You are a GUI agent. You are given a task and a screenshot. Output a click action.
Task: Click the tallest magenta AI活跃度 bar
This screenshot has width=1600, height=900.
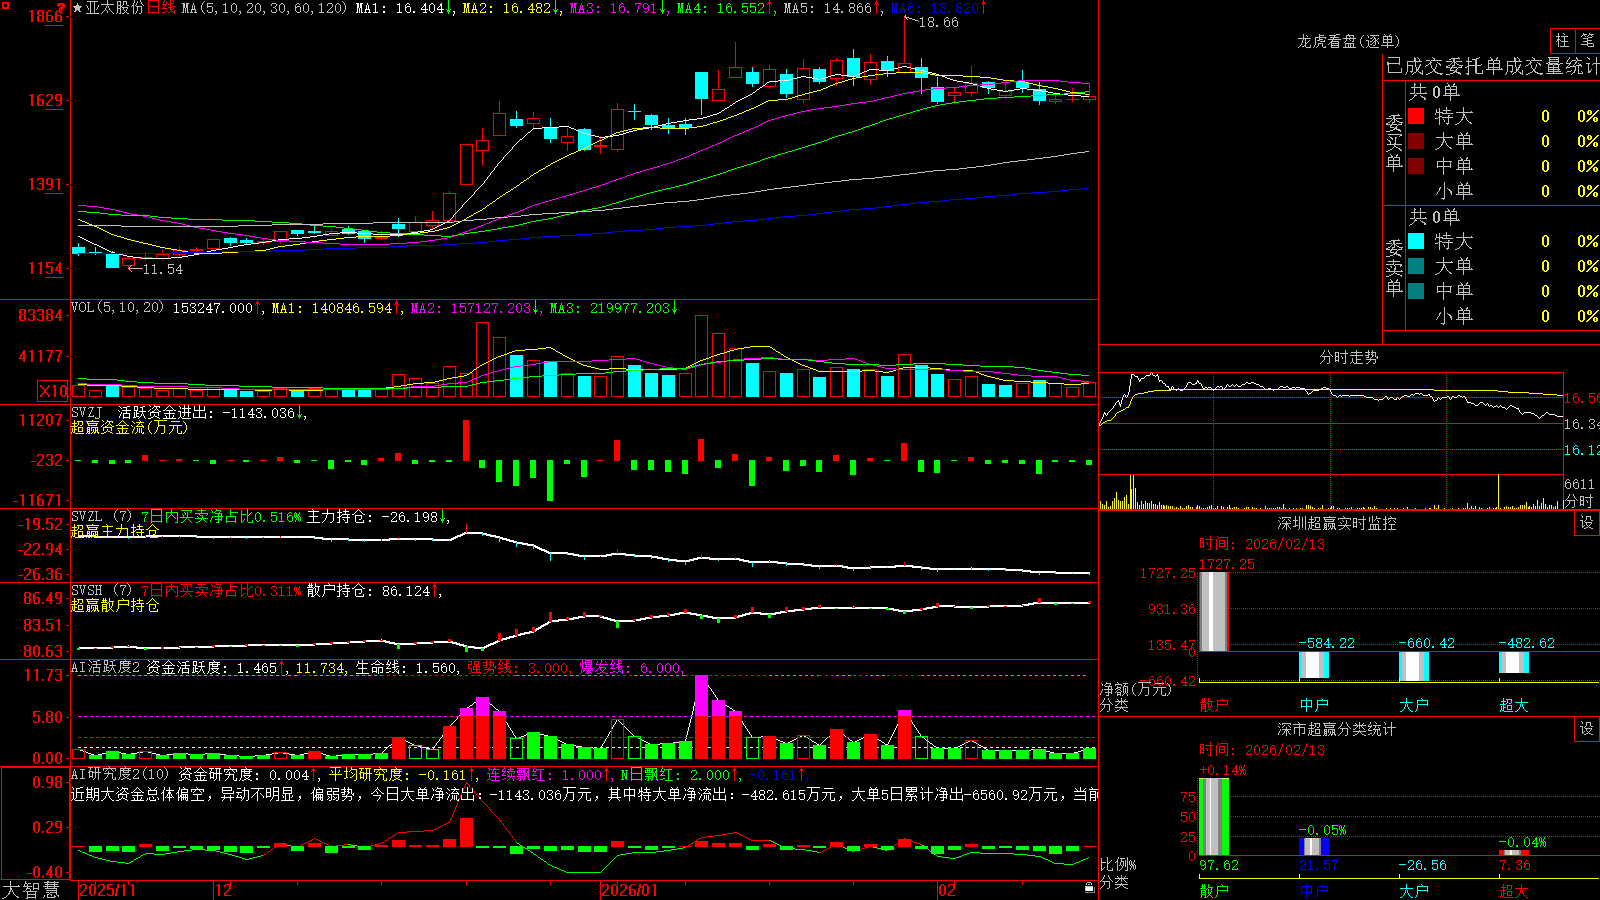(x=701, y=696)
